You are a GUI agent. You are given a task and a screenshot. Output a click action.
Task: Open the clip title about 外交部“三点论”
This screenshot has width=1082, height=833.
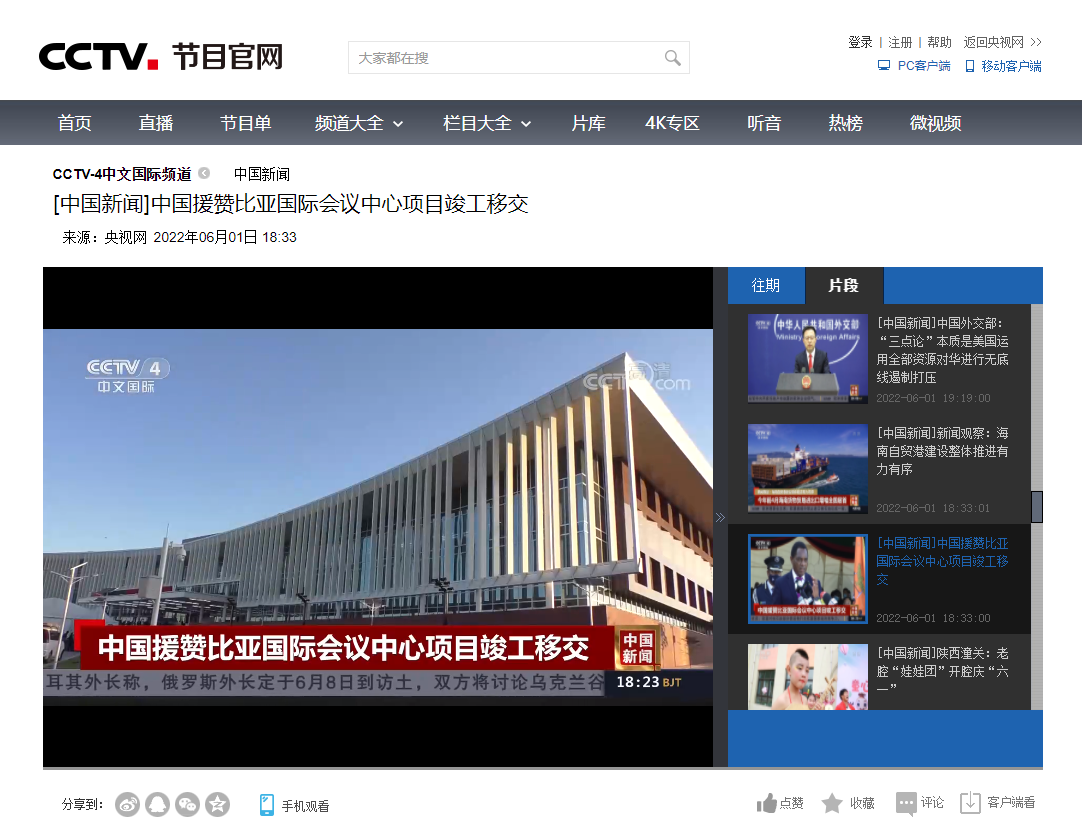(x=943, y=350)
